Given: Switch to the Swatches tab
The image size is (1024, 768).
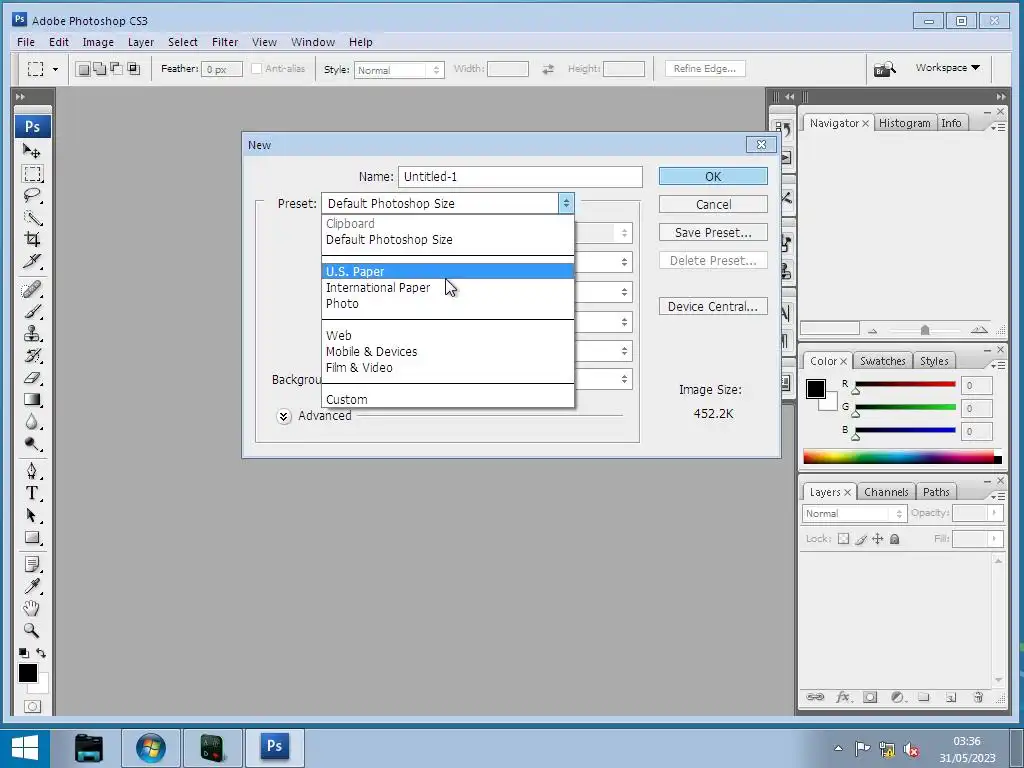Looking at the screenshot, I should click(882, 361).
